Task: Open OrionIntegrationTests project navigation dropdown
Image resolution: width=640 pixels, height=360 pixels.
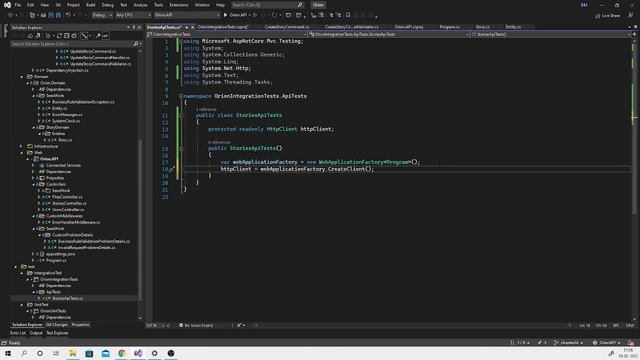Action: coord(227,35)
